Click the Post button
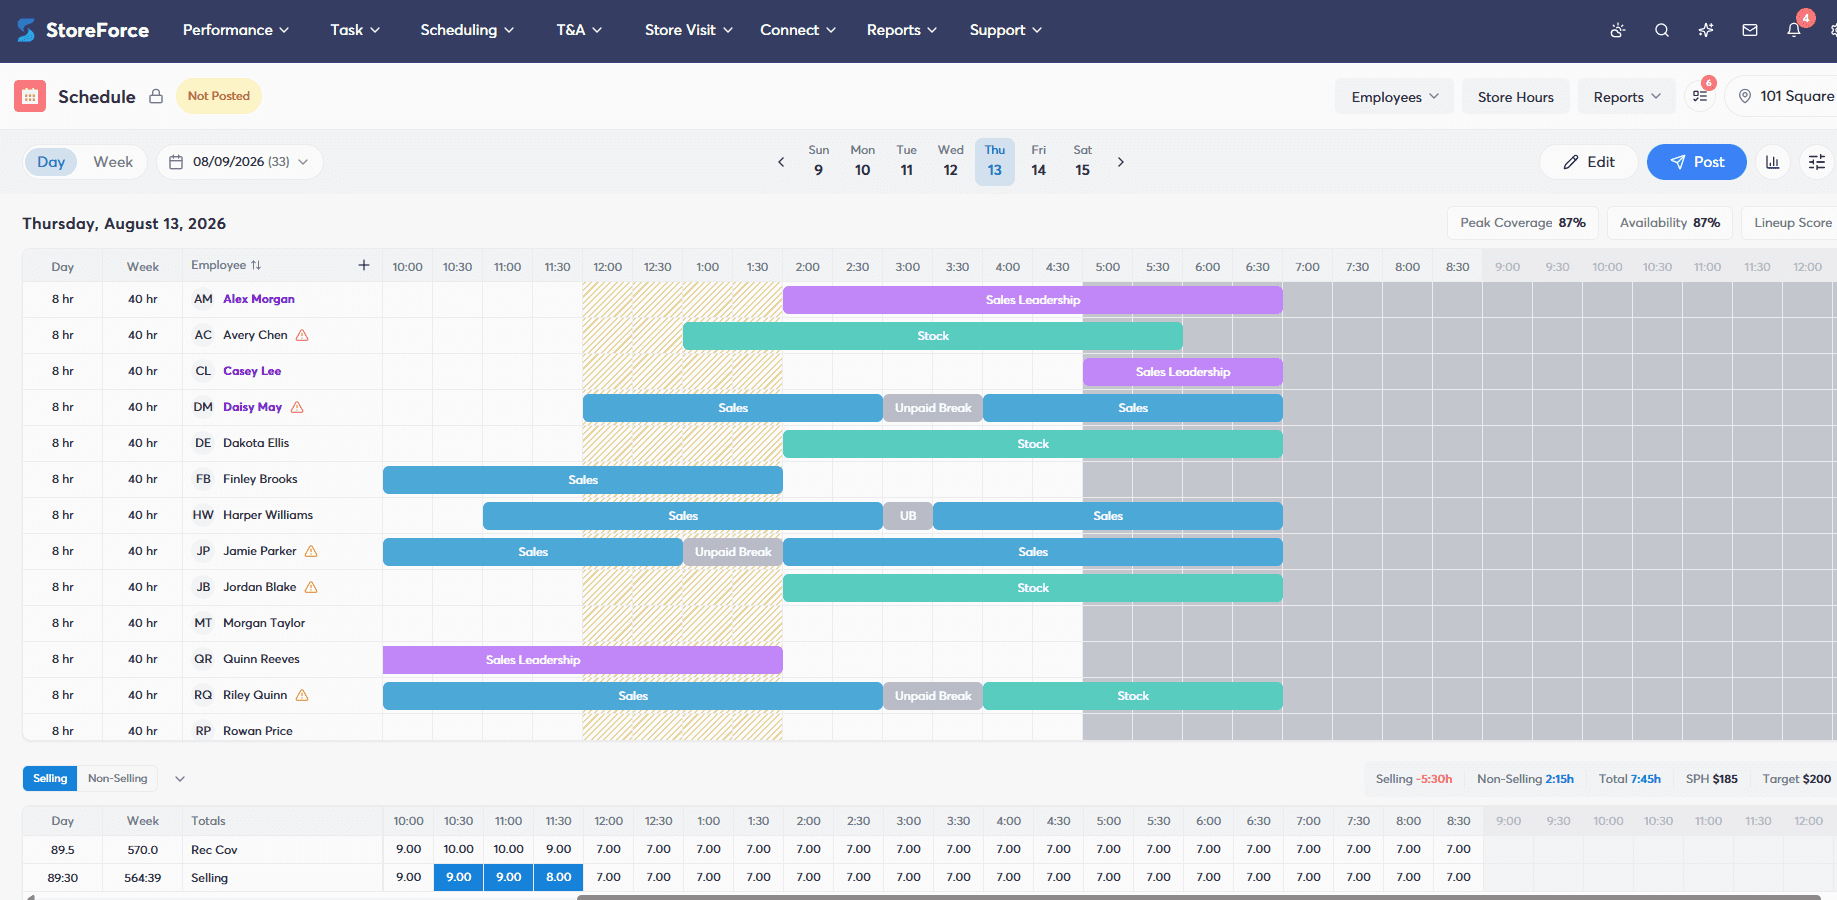Viewport: 1837px width, 900px height. [1697, 162]
